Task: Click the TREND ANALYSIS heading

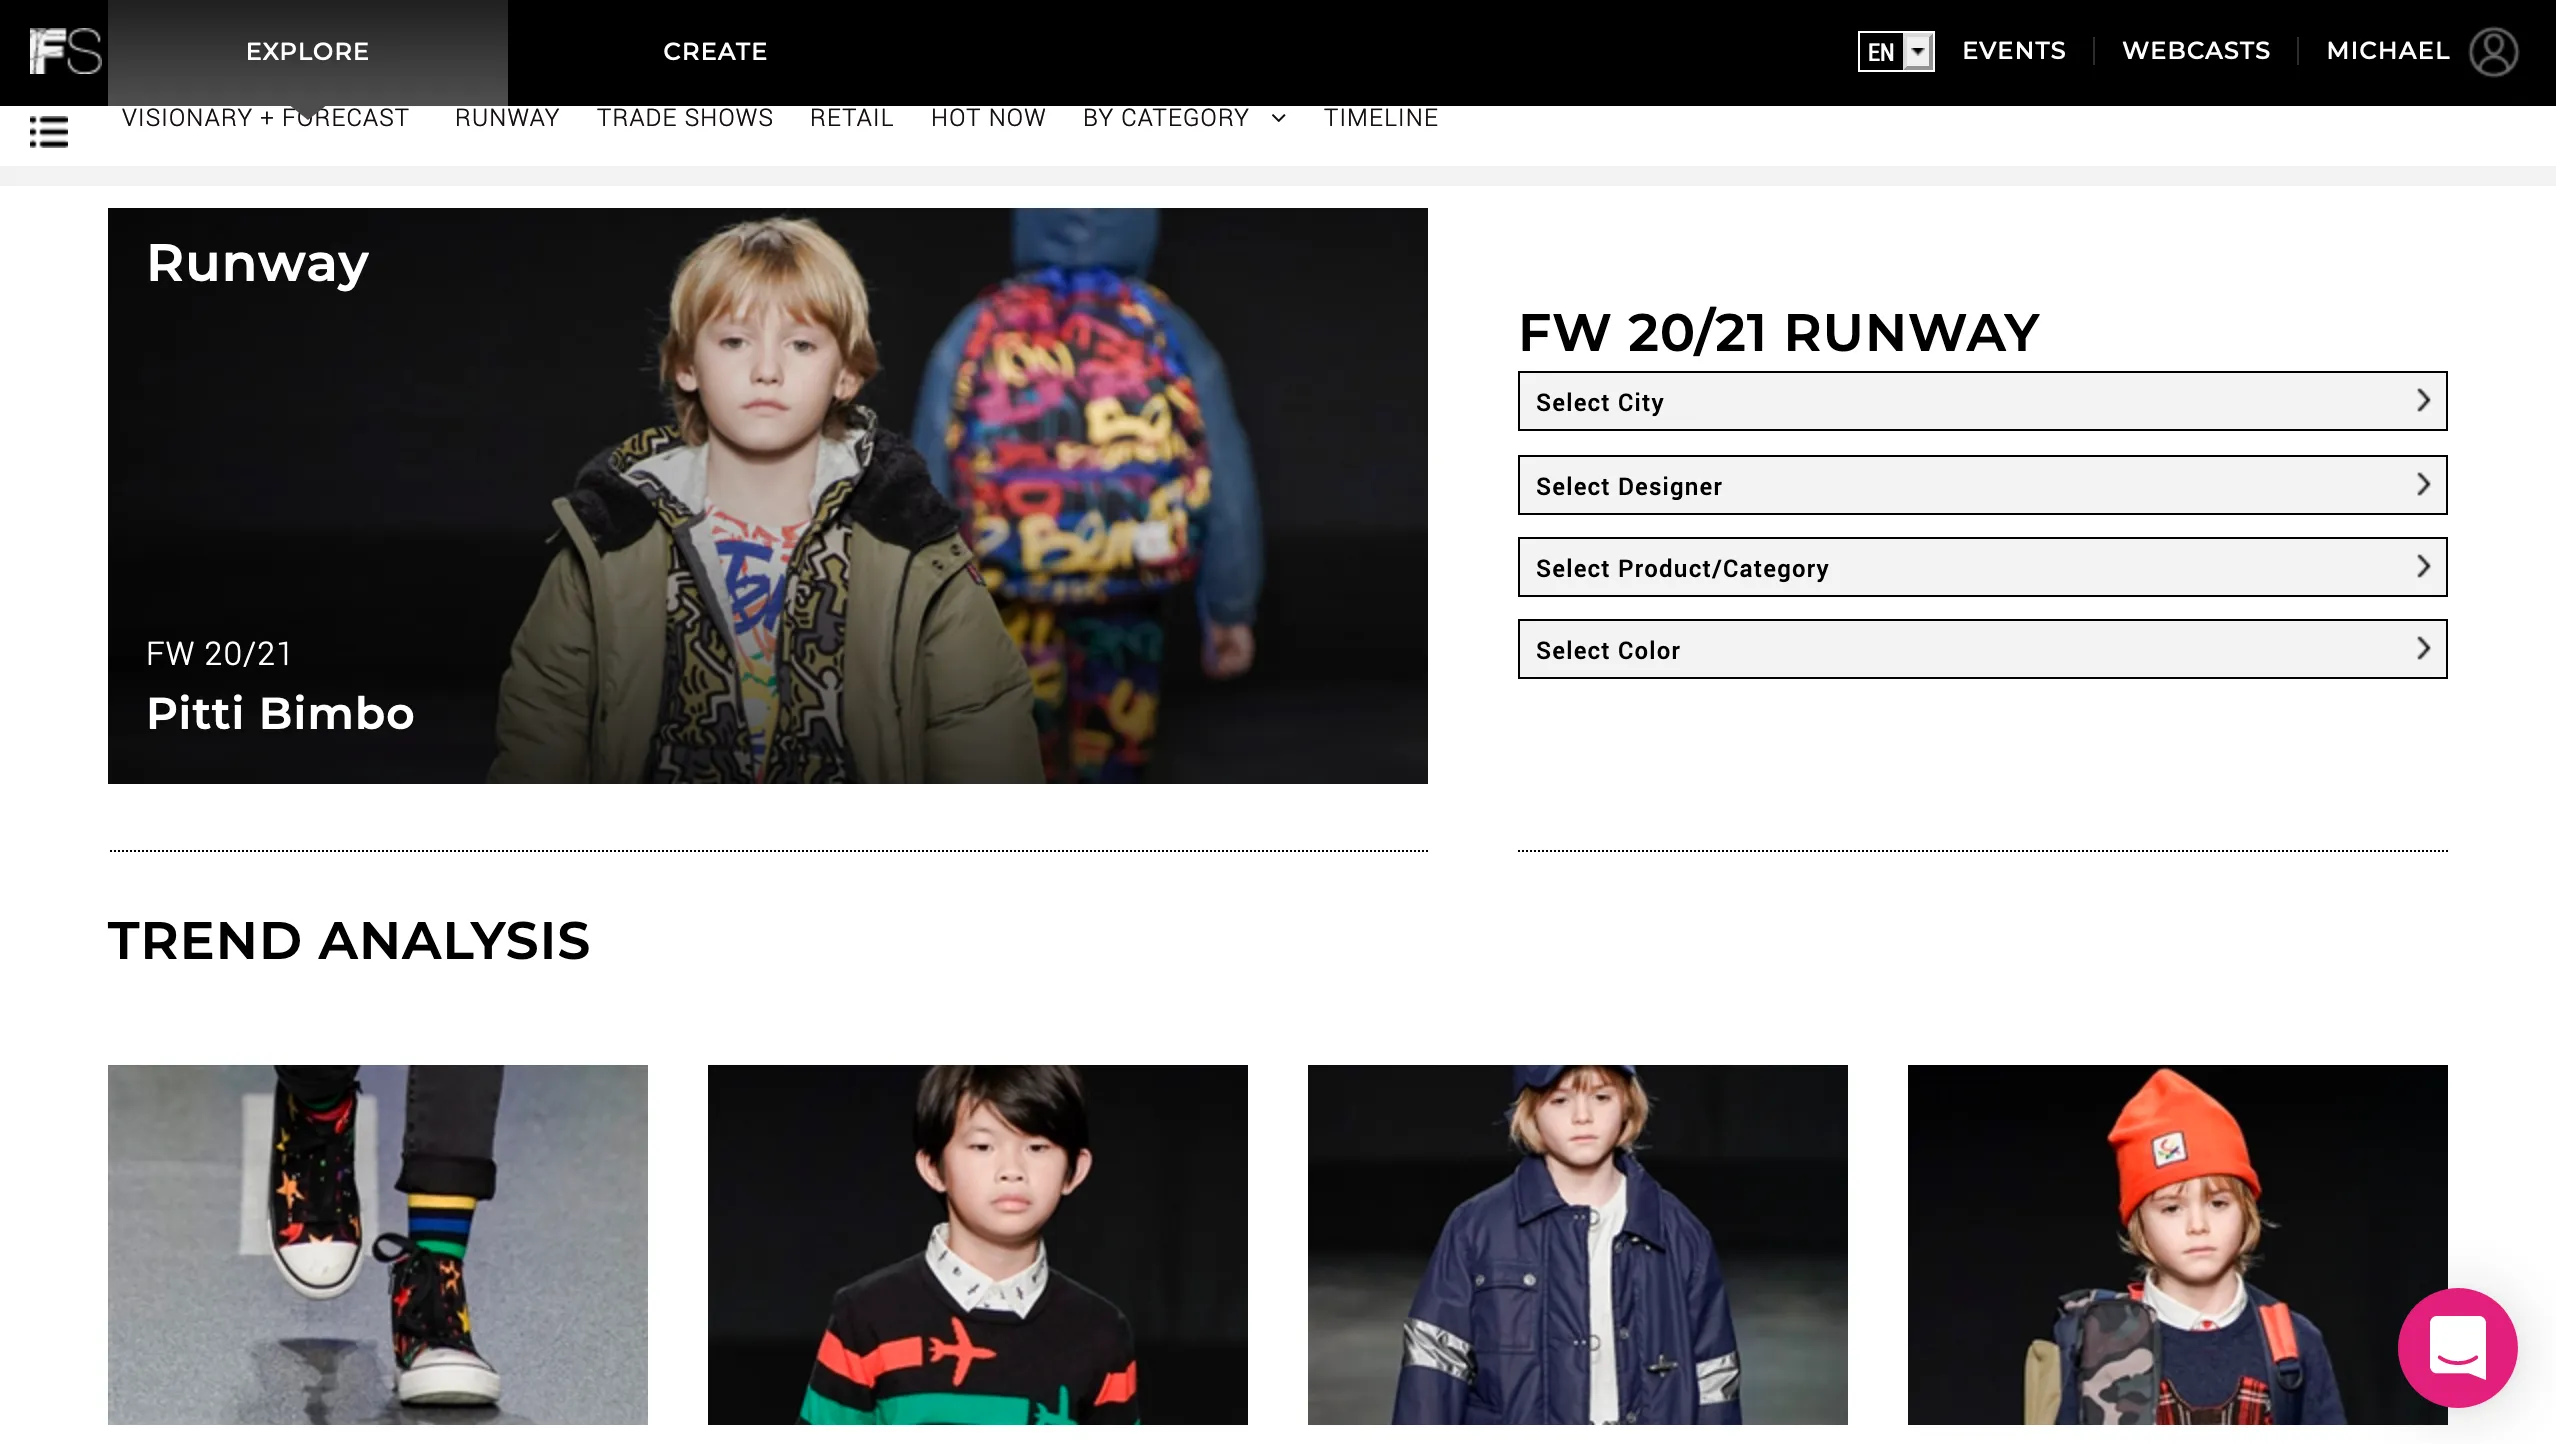Action: point(349,941)
